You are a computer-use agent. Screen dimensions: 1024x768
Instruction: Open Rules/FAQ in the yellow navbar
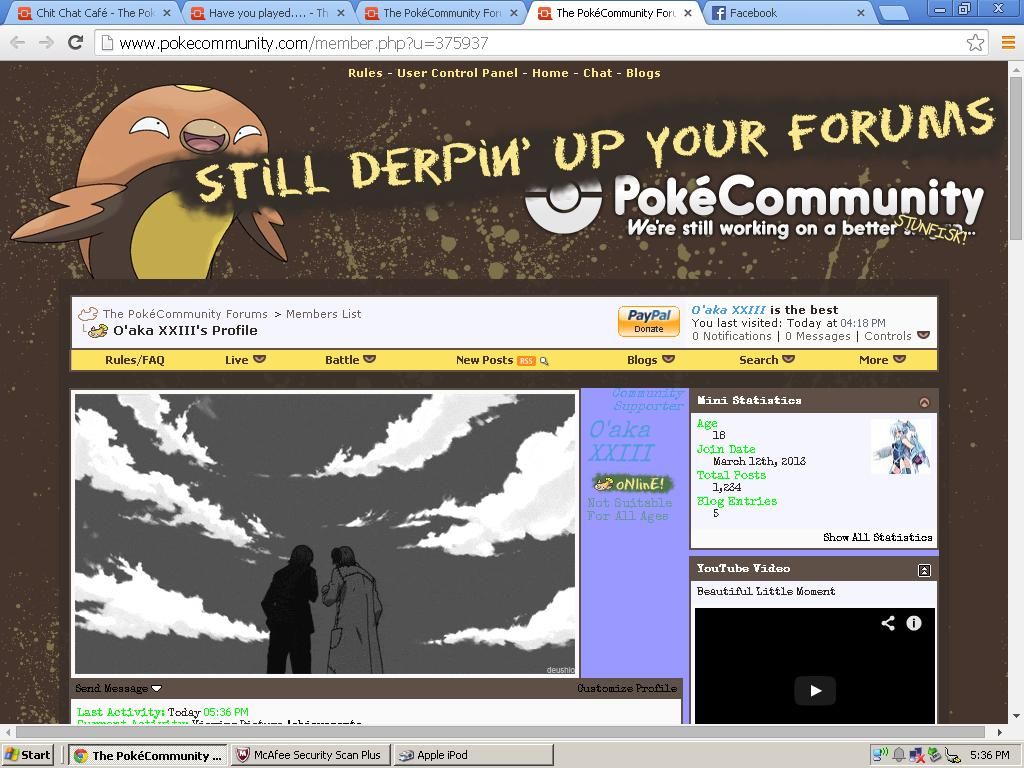pyautogui.click(x=135, y=360)
